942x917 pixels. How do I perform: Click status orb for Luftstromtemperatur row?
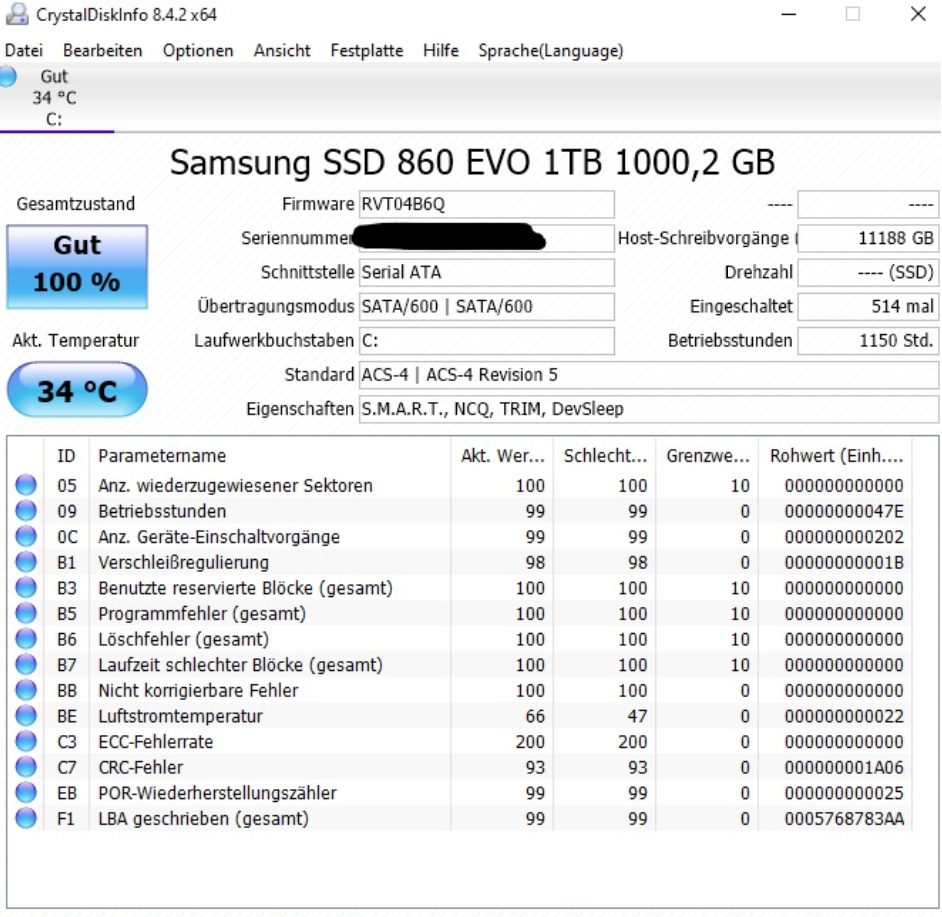[26, 716]
